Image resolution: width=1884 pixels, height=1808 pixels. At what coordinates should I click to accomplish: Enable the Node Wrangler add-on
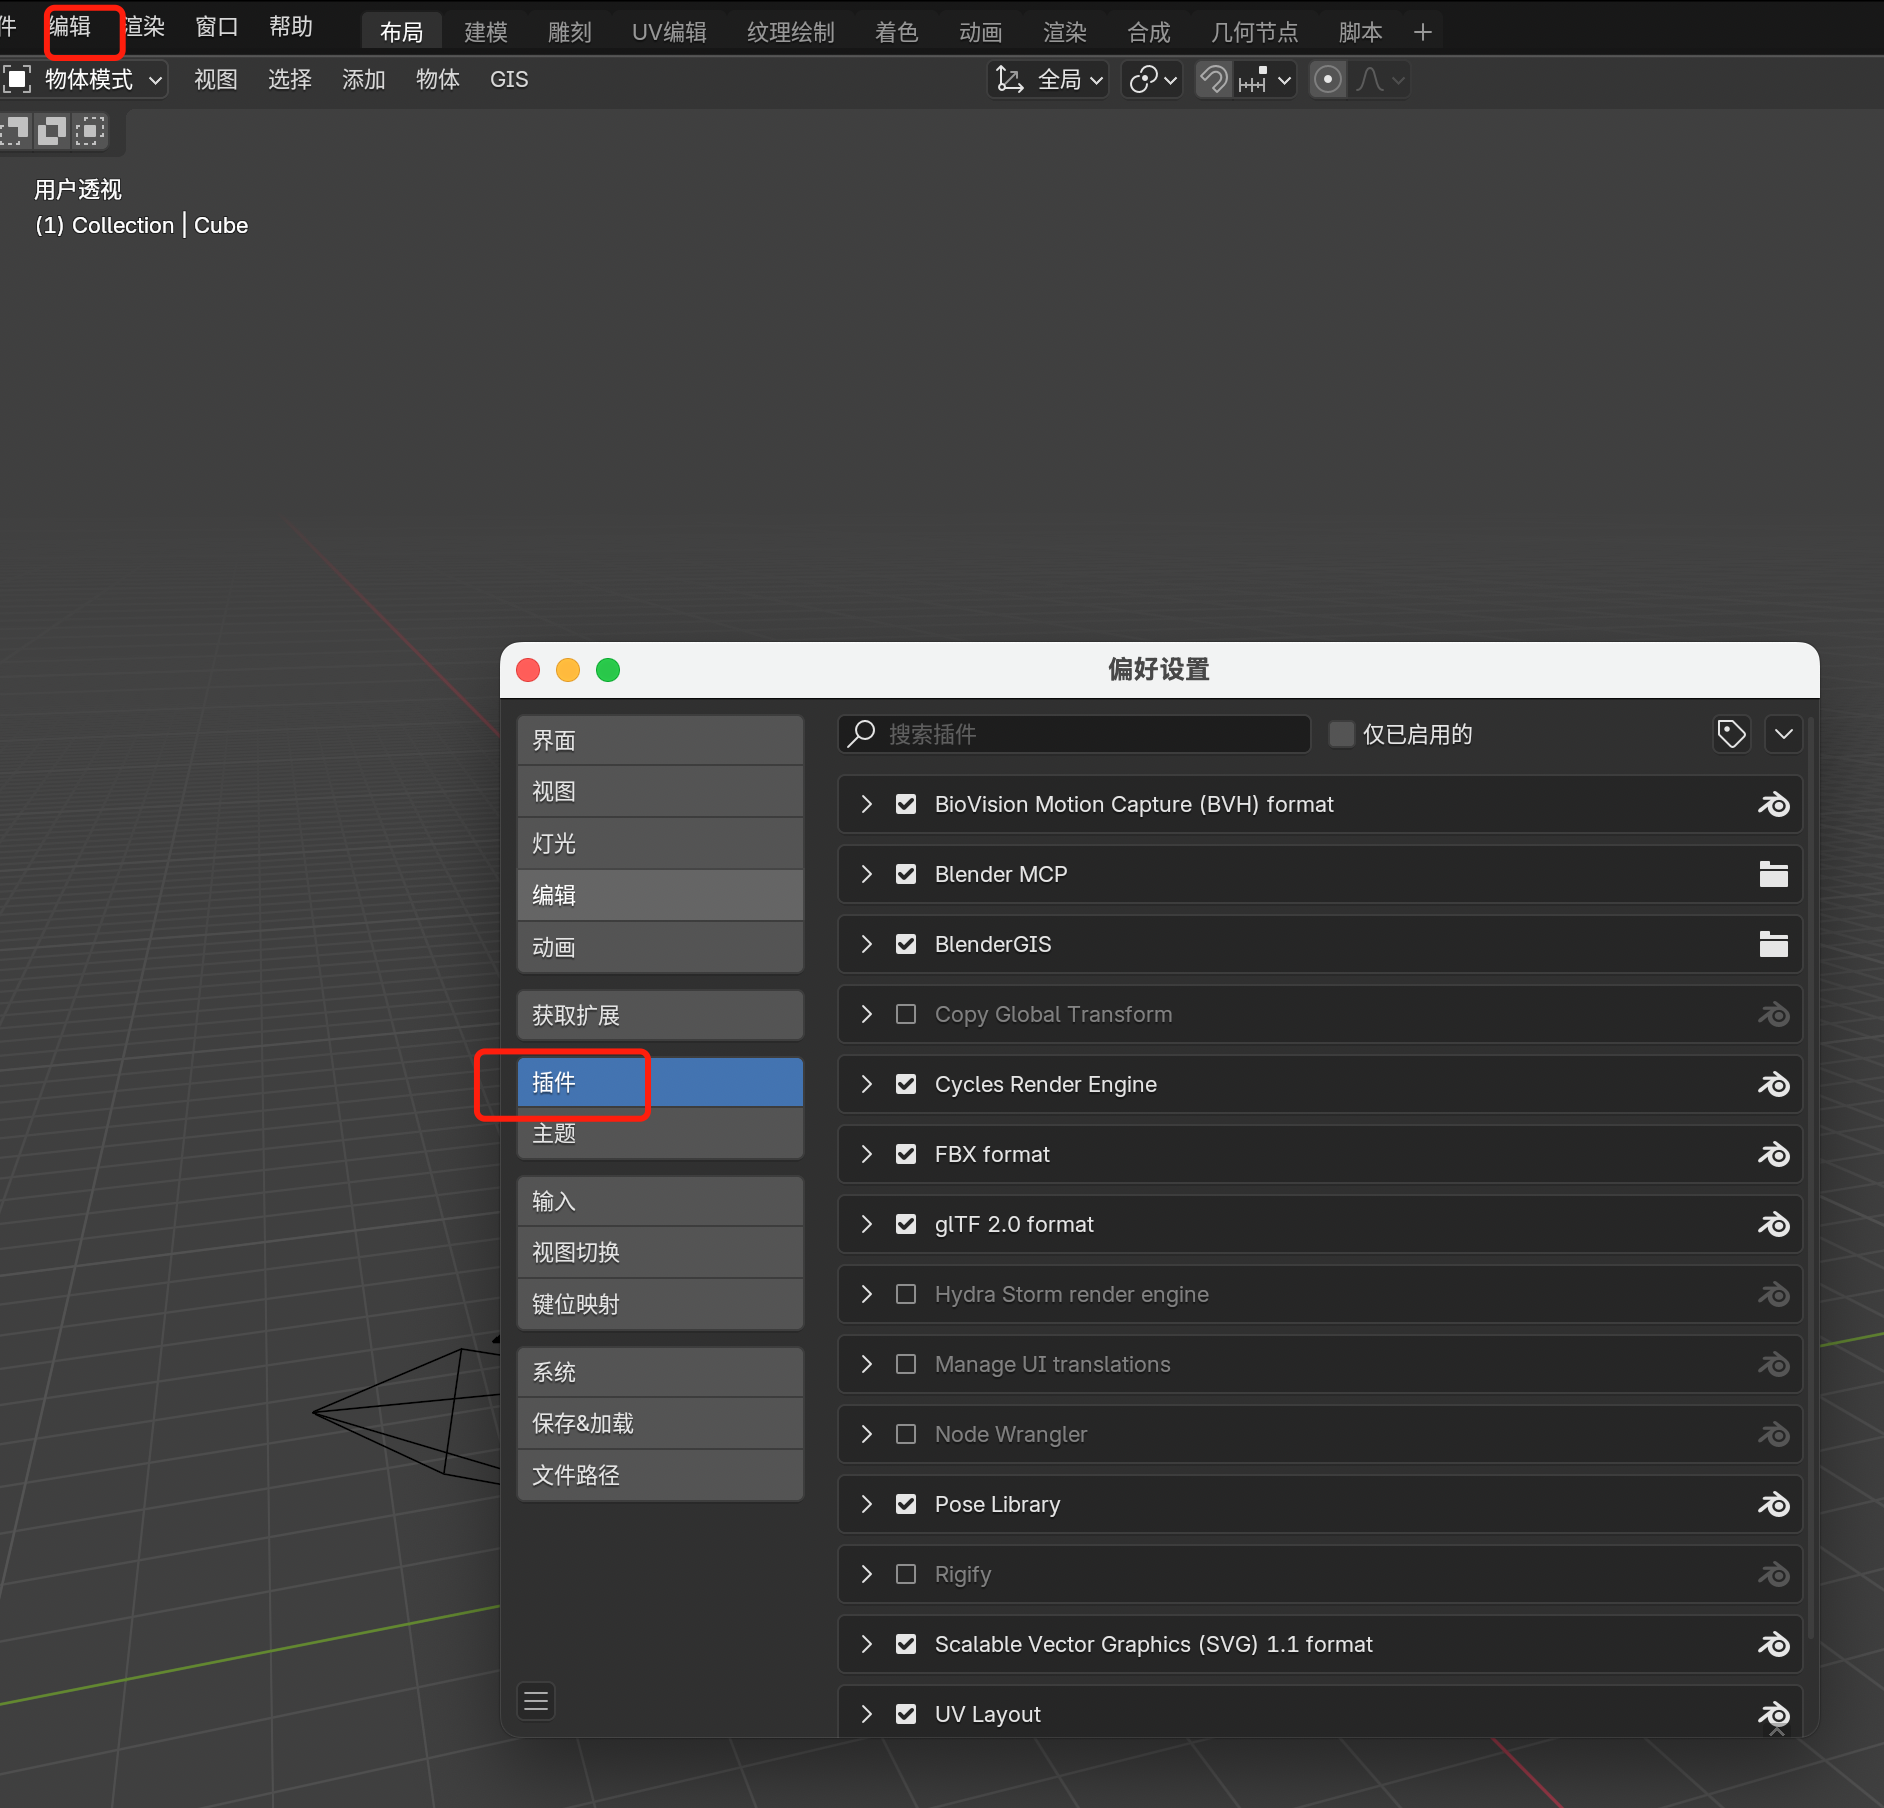tap(906, 1434)
